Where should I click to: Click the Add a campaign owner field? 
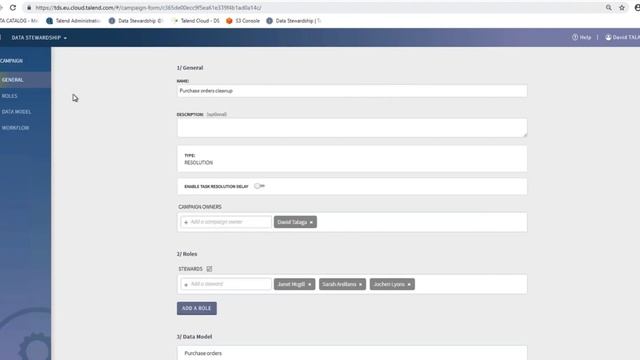(x=226, y=222)
